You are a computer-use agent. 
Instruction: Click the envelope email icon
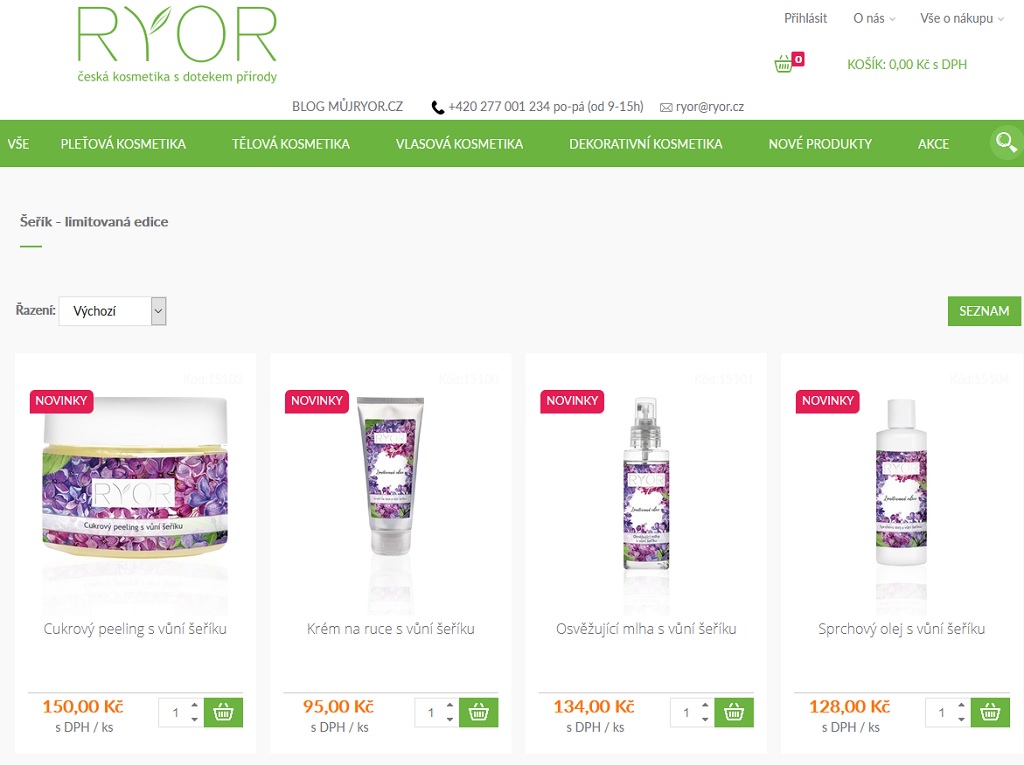(666, 107)
